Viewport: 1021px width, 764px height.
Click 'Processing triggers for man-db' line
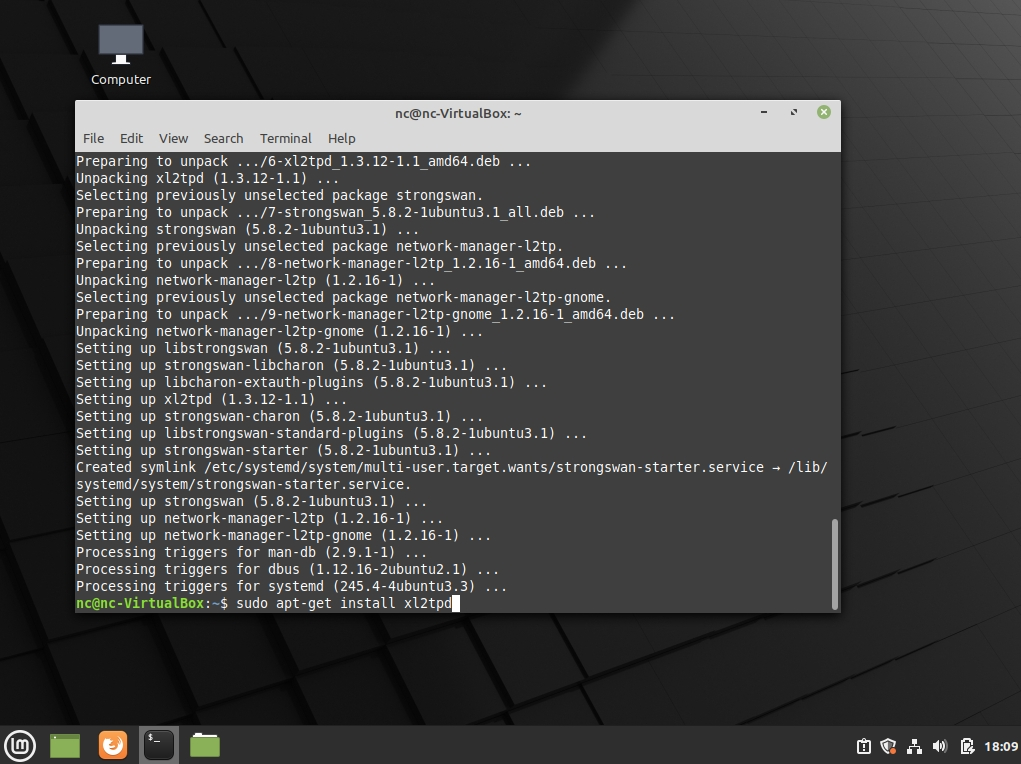click(251, 552)
